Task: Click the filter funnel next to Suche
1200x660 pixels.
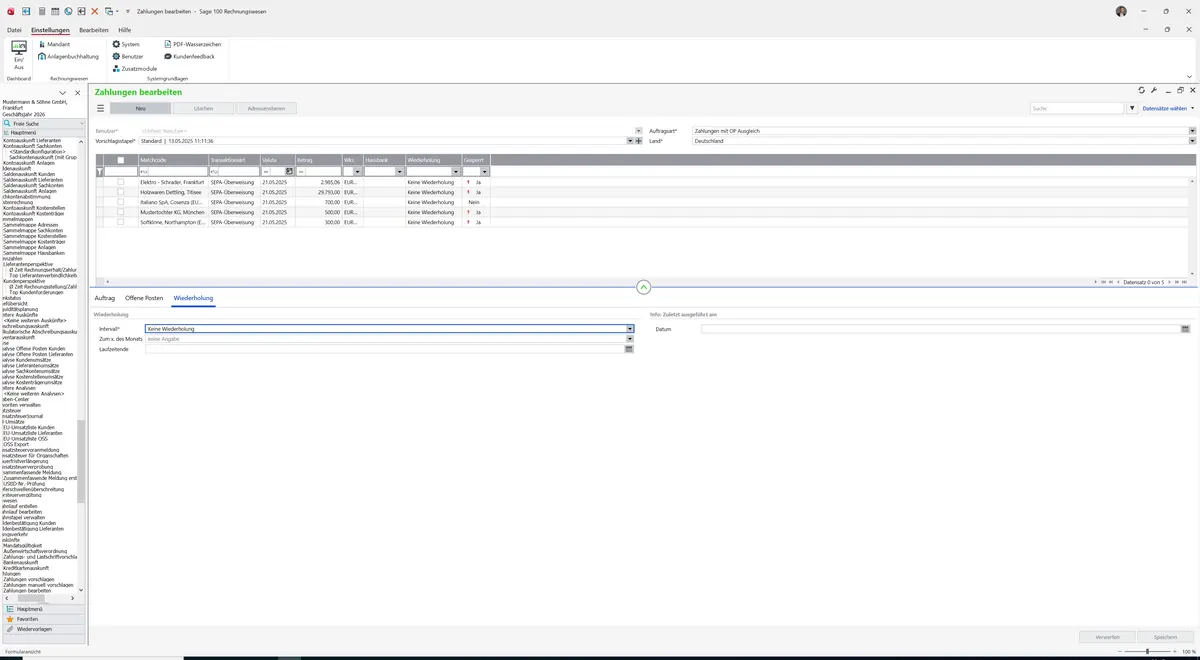Action: 1132,108
